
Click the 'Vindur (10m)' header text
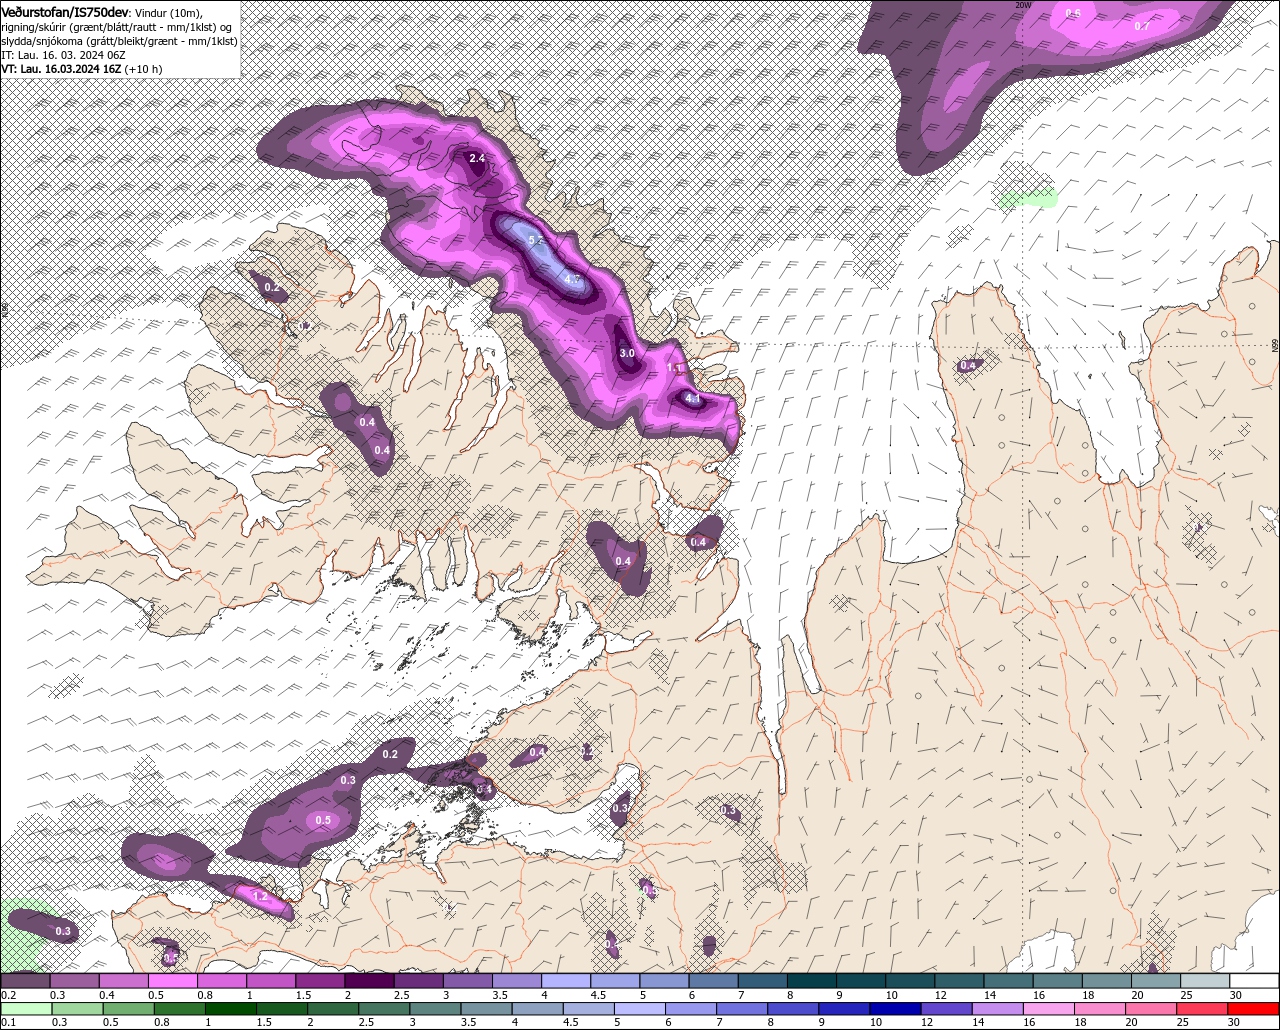(168, 12)
